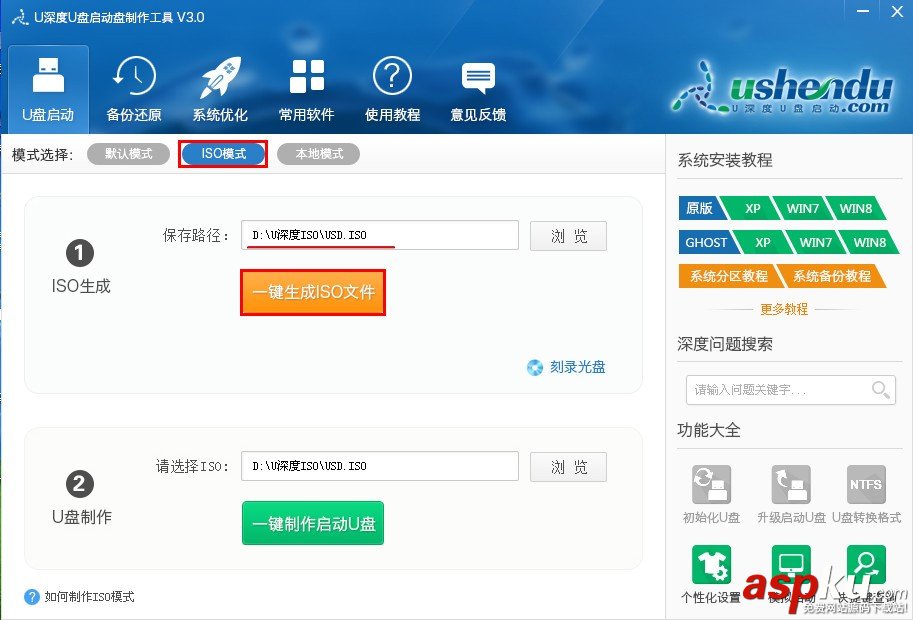Click 一键生成ISO文件 orange button
913x620 pixels.
pyautogui.click(x=313, y=292)
